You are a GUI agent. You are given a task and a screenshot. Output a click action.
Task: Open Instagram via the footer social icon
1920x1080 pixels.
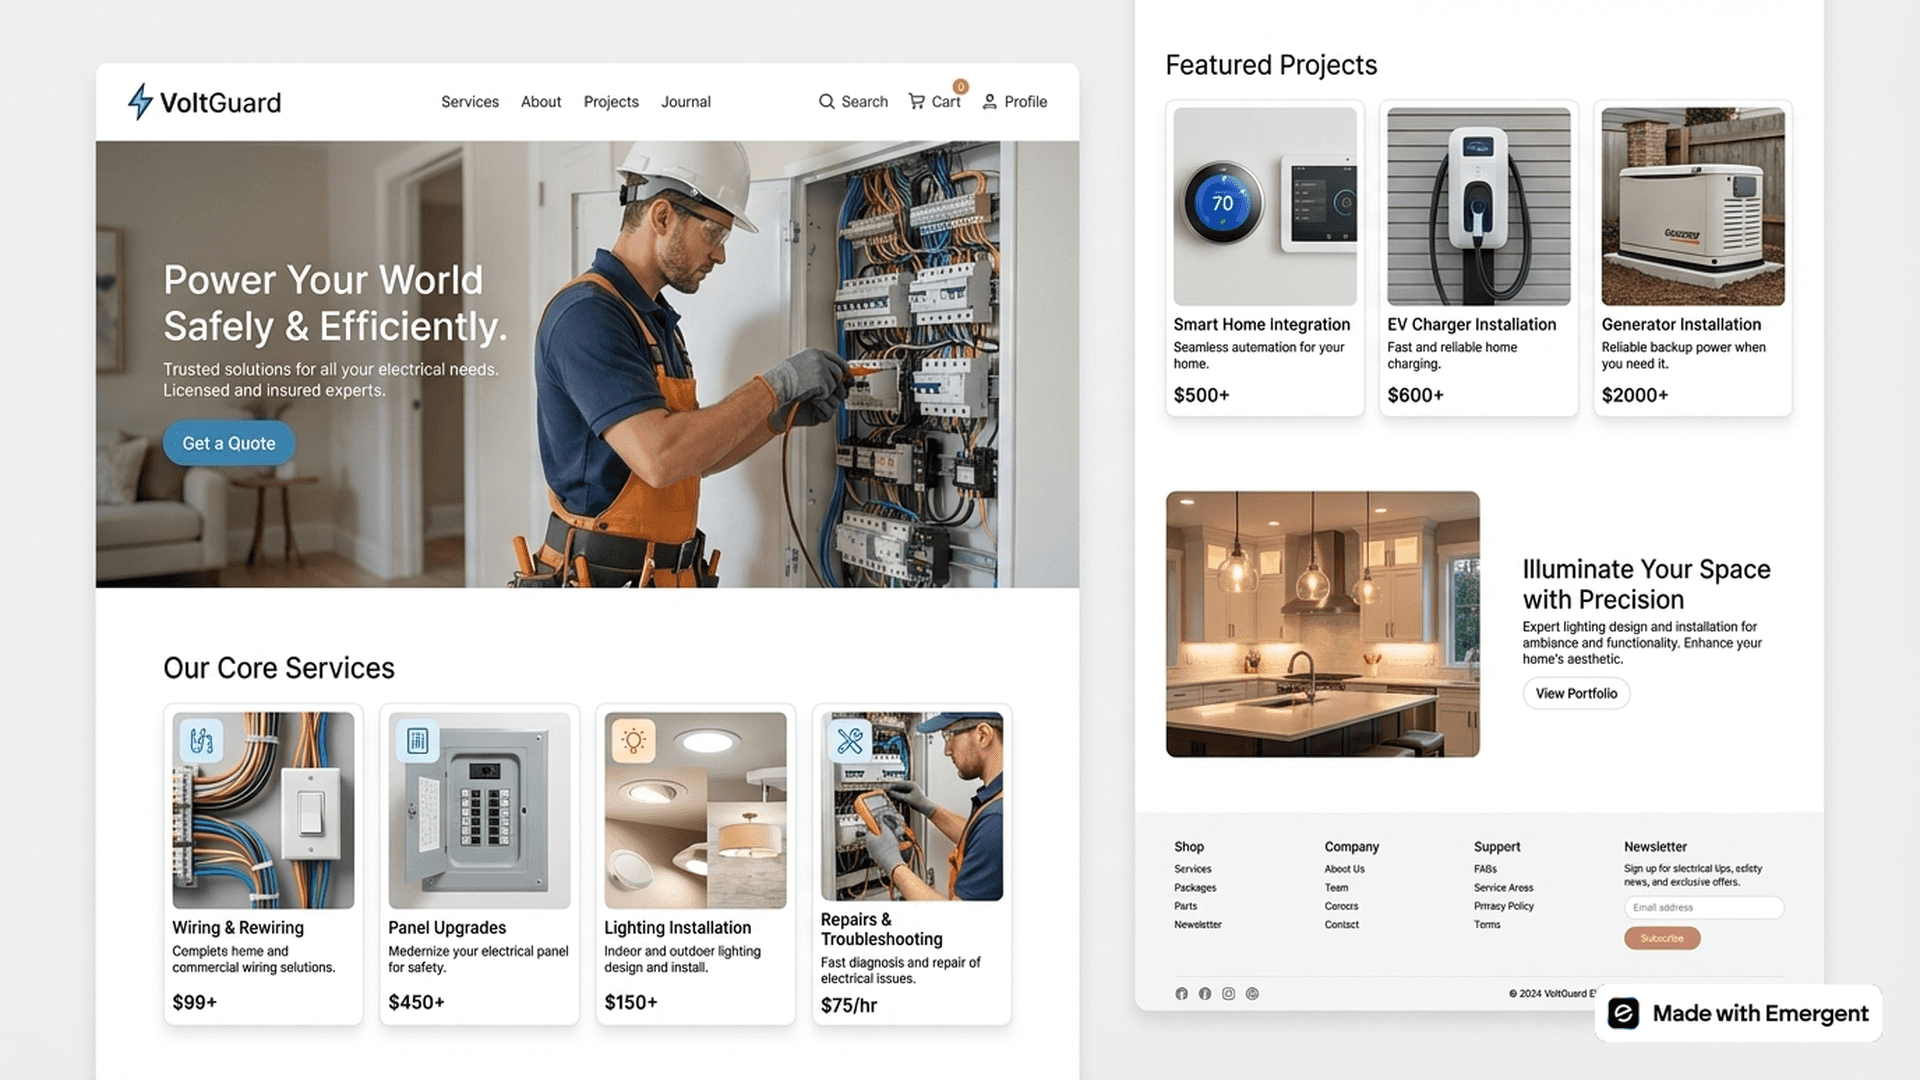(1228, 993)
